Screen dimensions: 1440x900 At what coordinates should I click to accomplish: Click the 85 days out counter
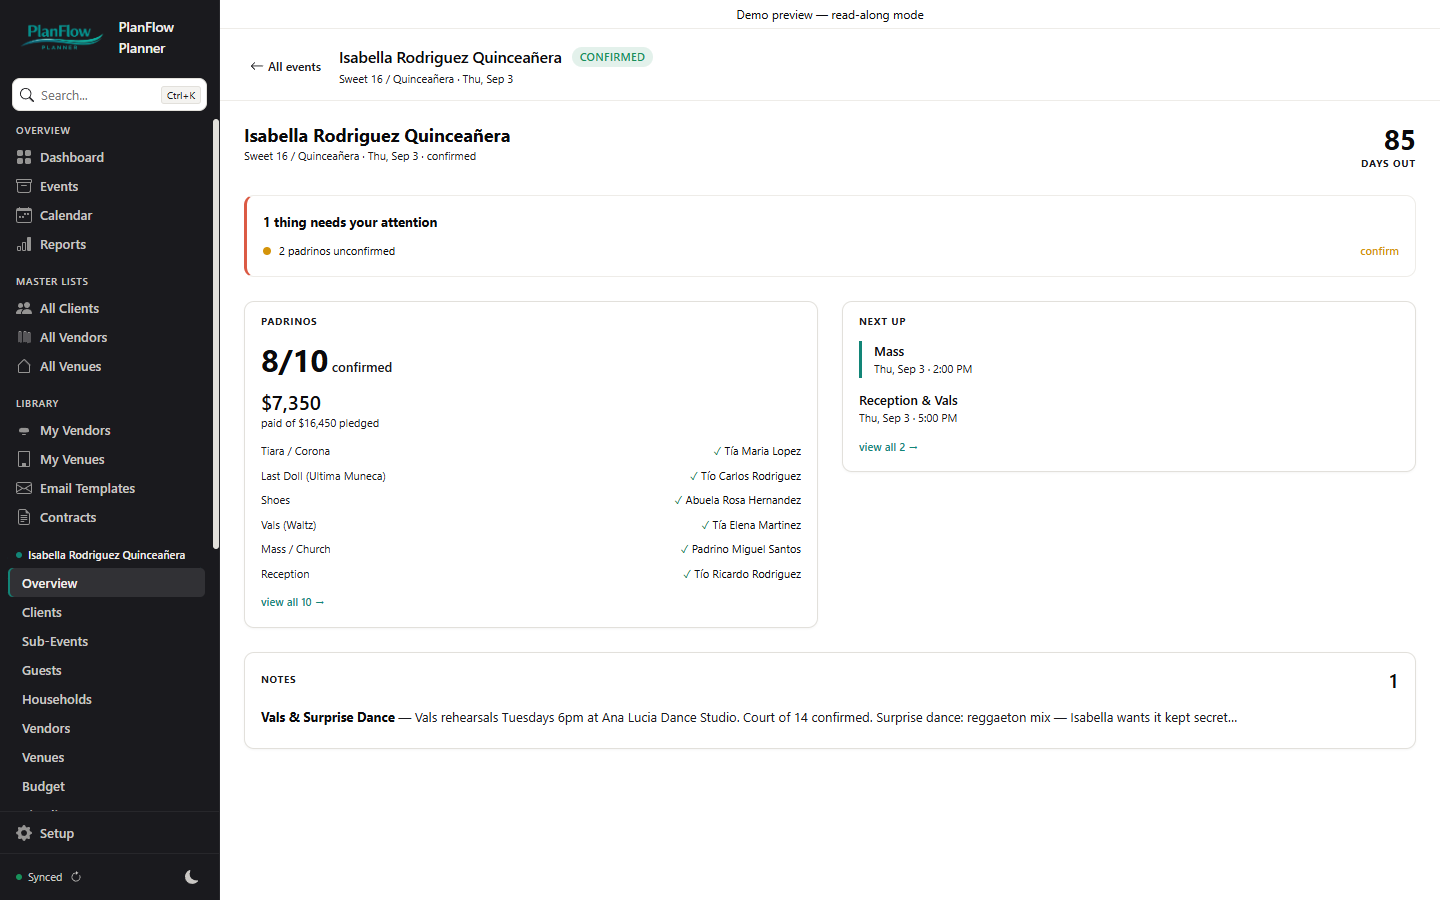(x=1388, y=147)
